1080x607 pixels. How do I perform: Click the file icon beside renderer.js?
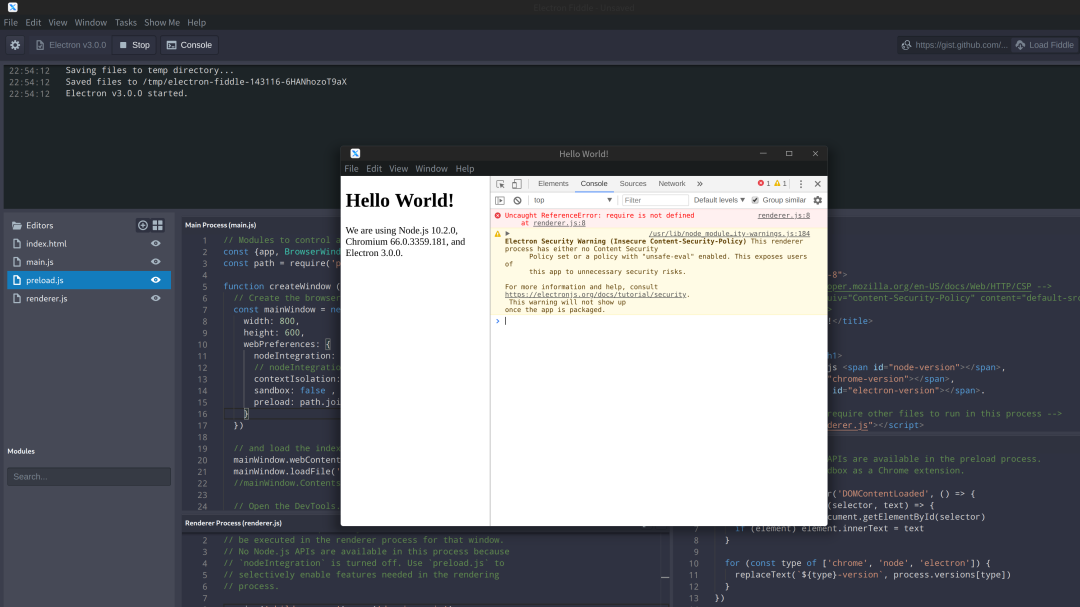(x=17, y=298)
